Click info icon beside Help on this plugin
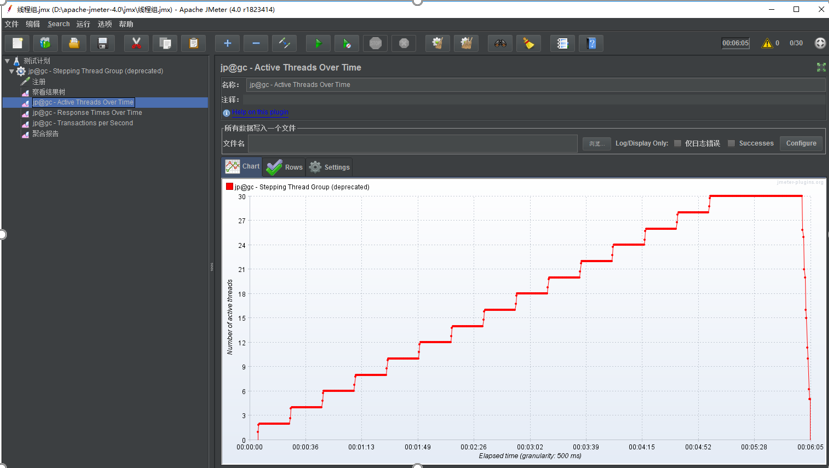The width and height of the screenshot is (829, 468). [226, 113]
